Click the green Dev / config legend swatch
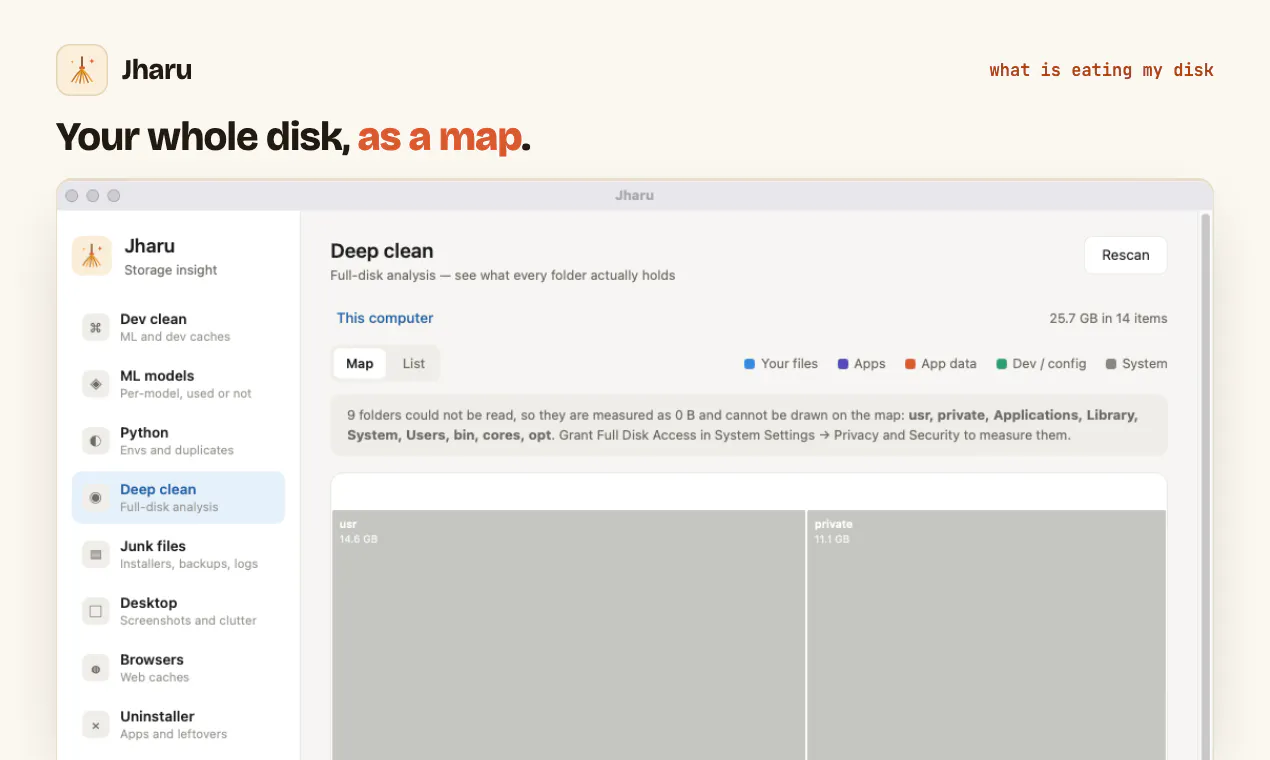 point(1002,364)
